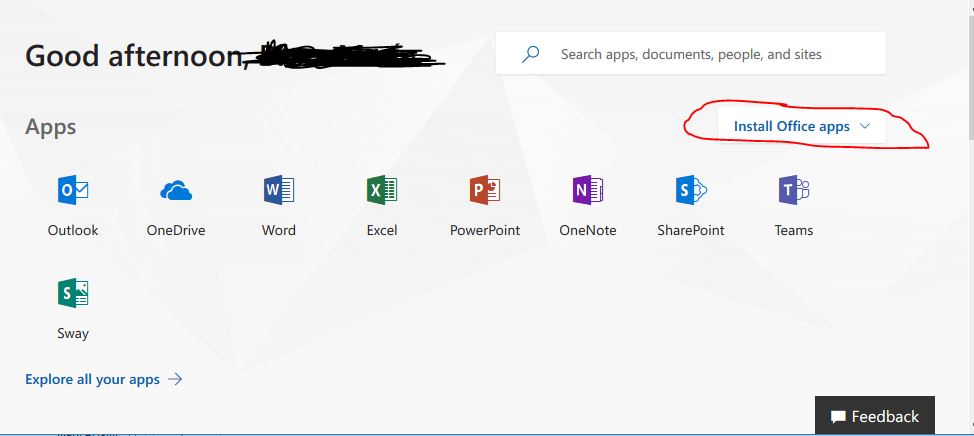Follow the Explore all your apps link
This screenshot has height=436, width=974.
click(104, 379)
